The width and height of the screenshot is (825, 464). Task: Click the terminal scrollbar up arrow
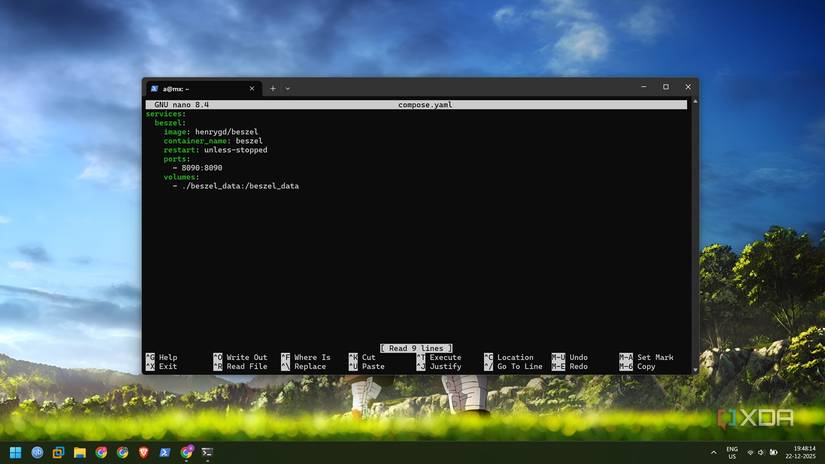point(695,101)
